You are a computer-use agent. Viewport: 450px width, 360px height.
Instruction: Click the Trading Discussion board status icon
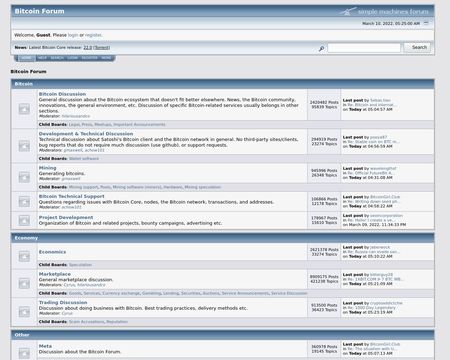pyautogui.click(x=24, y=312)
